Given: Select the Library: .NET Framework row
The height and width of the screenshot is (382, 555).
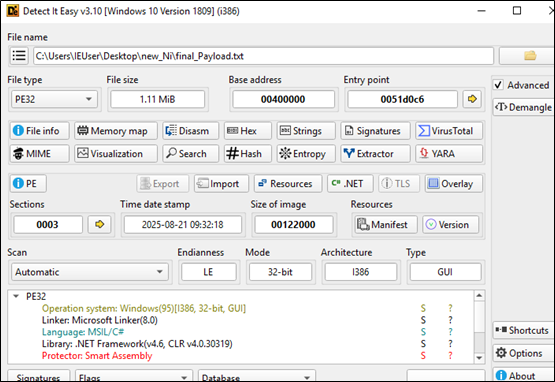Looking at the screenshot, I should tap(241, 344).
